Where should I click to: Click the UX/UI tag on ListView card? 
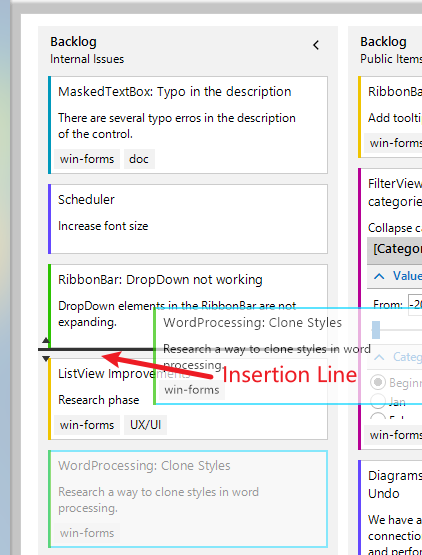pos(145,425)
